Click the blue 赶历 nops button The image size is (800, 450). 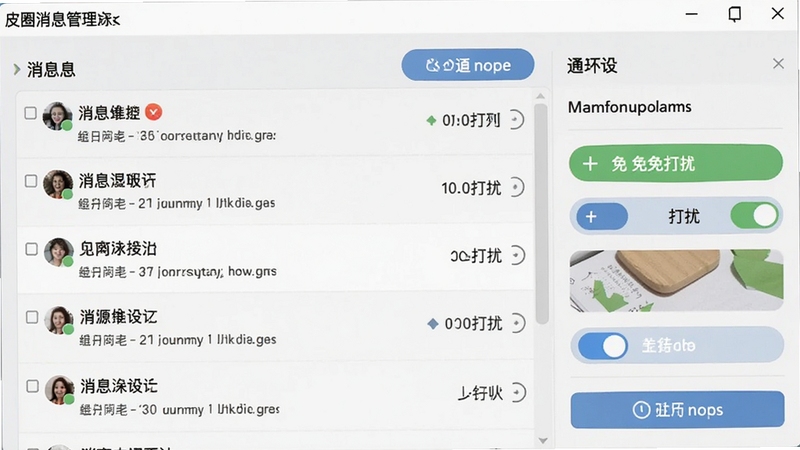click(677, 409)
